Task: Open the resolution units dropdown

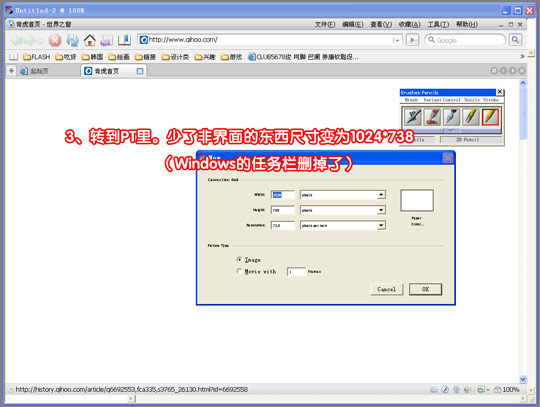Action: tap(381, 226)
